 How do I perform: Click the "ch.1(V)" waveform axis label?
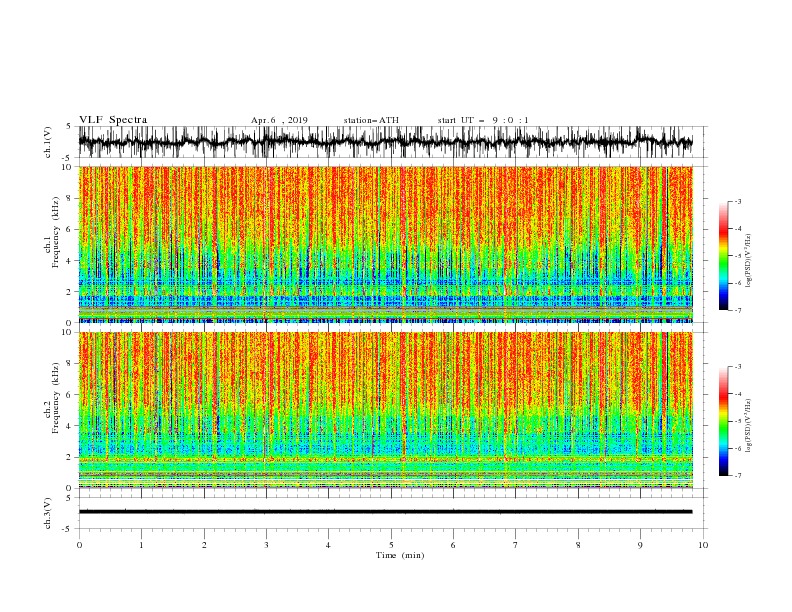pyautogui.click(x=48, y=142)
